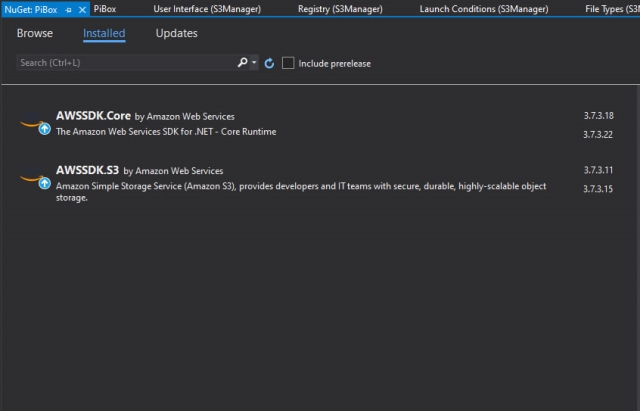Open the PiBox document tab

pyautogui.click(x=105, y=9)
